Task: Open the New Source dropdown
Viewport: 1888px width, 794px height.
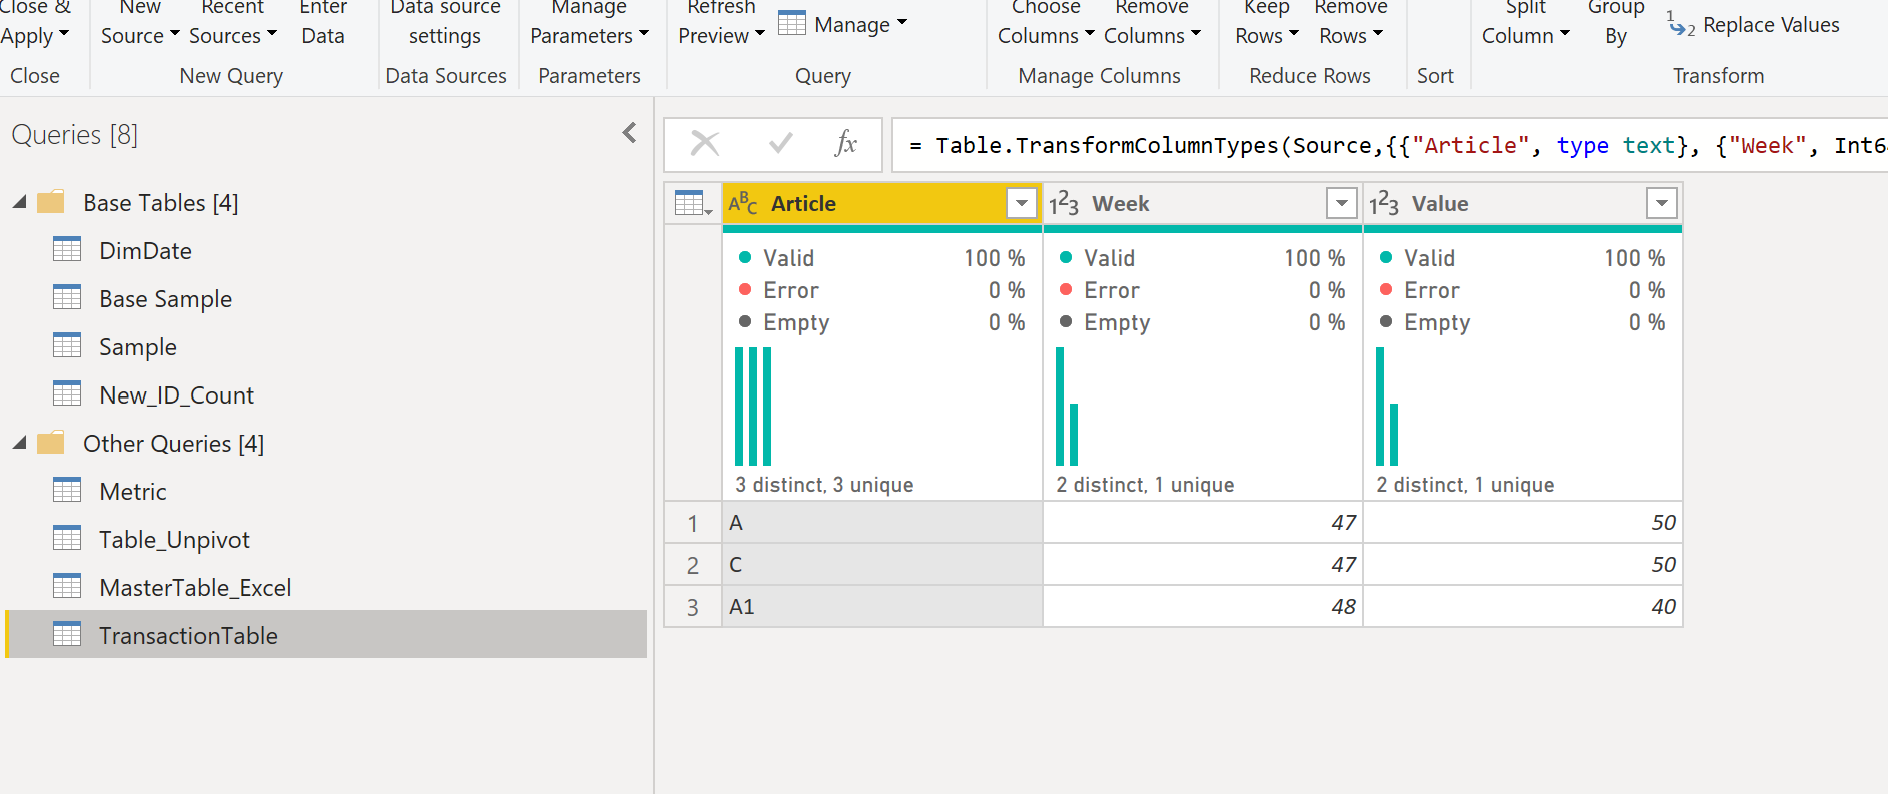Action: point(140,22)
